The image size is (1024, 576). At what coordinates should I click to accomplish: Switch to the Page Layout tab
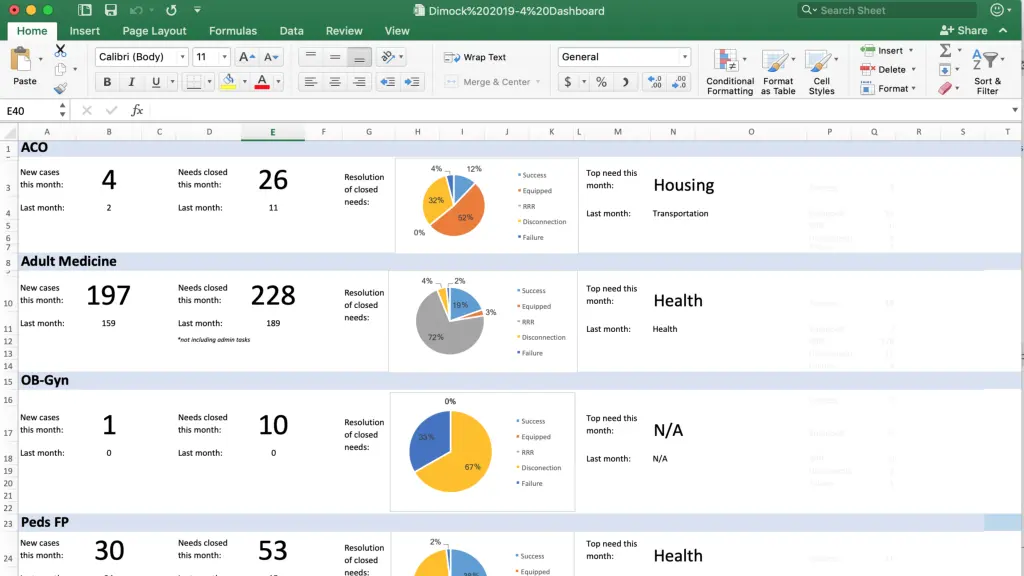coord(154,31)
